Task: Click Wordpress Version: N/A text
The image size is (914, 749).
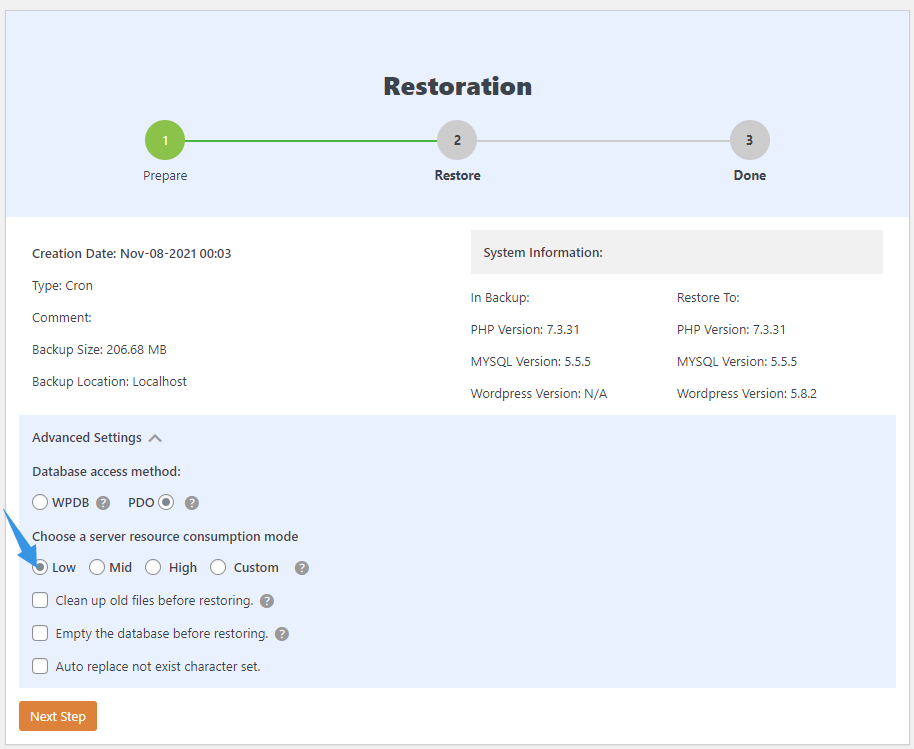Action: click(539, 394)
